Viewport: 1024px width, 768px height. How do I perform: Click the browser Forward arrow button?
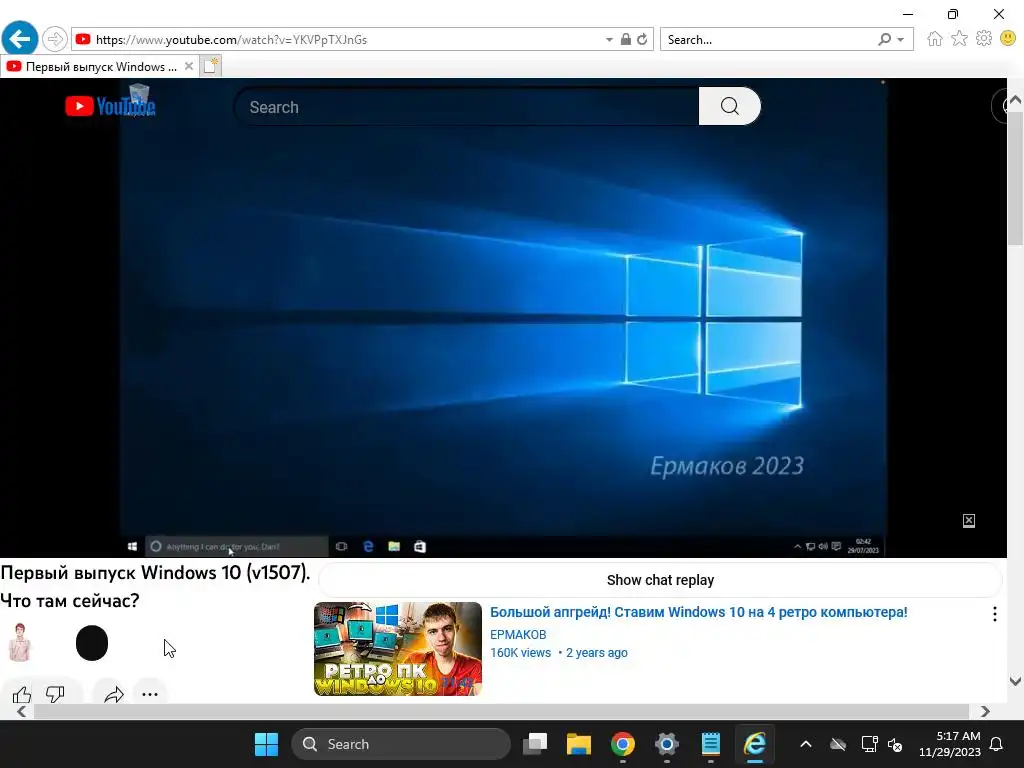coord(55,39)
